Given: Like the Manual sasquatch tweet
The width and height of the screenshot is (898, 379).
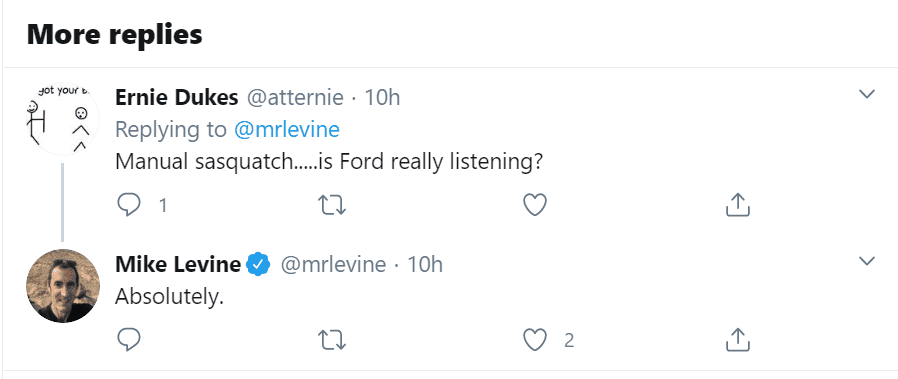Looking at the screenshot, I should pyautogui.click(x=535, y=204).
